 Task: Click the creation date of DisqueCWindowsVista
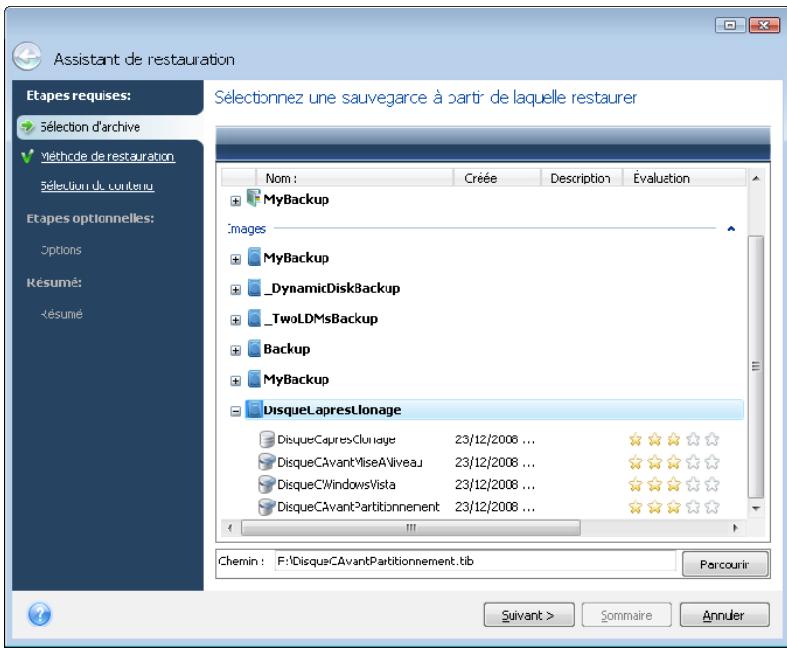click(495, 485)
